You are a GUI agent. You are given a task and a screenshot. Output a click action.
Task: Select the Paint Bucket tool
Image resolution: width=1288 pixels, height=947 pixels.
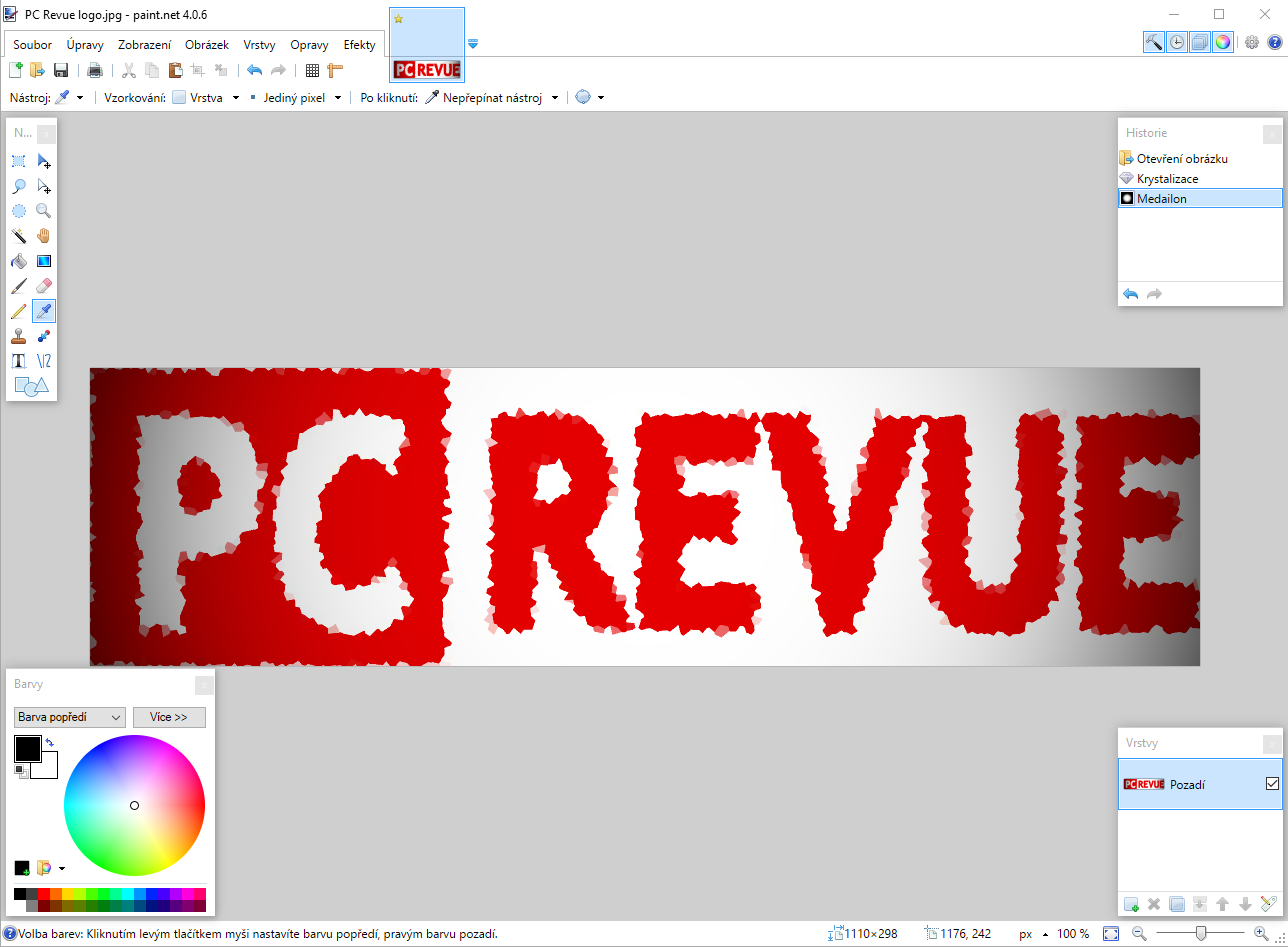click(18, 261)
